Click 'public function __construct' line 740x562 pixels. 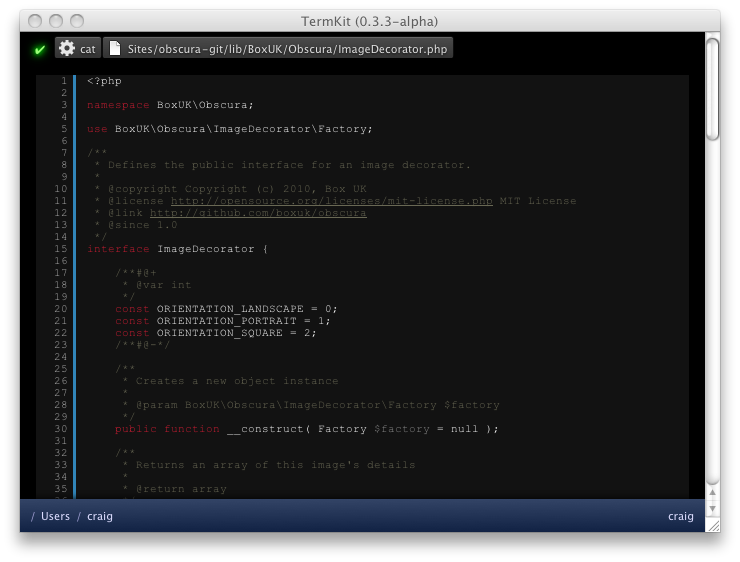tap(307, 429)
